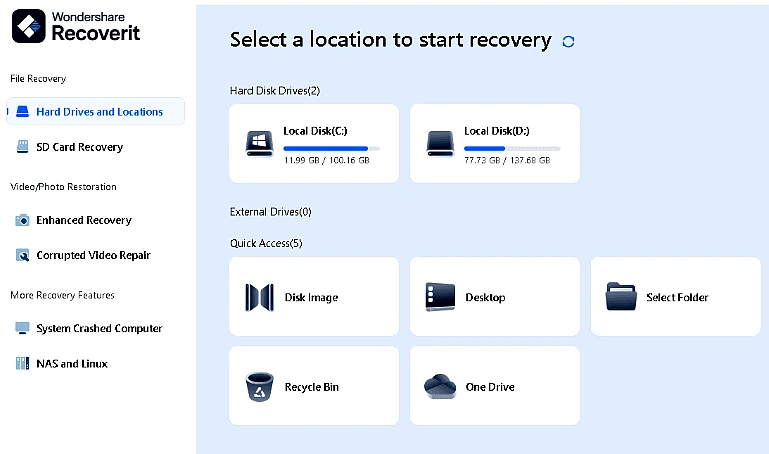Click the Enhanced Recovery camera icon
Viewport: 769px width, 454px height.
[22, 220]
